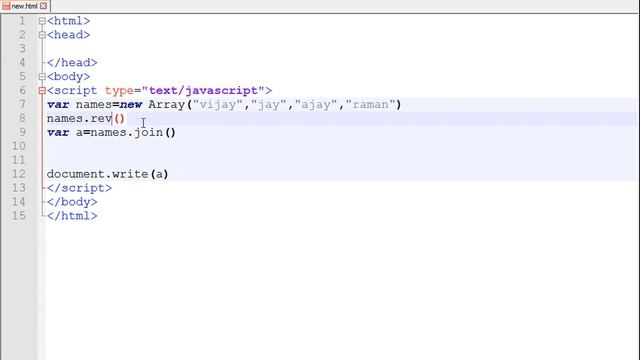Click the closing </script> tag
The width and height of the screenshot is (640, 360).
[79, 188]
